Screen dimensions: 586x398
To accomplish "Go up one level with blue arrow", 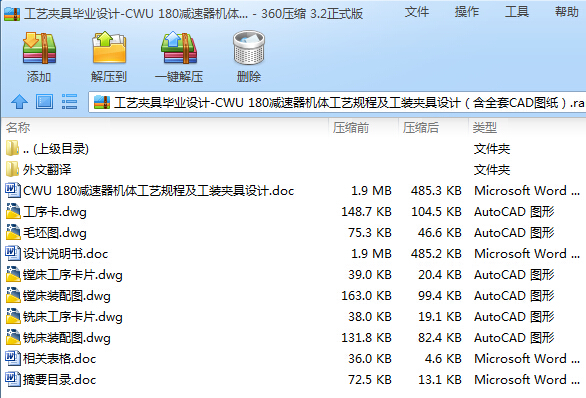I will [x=19, y=102].
